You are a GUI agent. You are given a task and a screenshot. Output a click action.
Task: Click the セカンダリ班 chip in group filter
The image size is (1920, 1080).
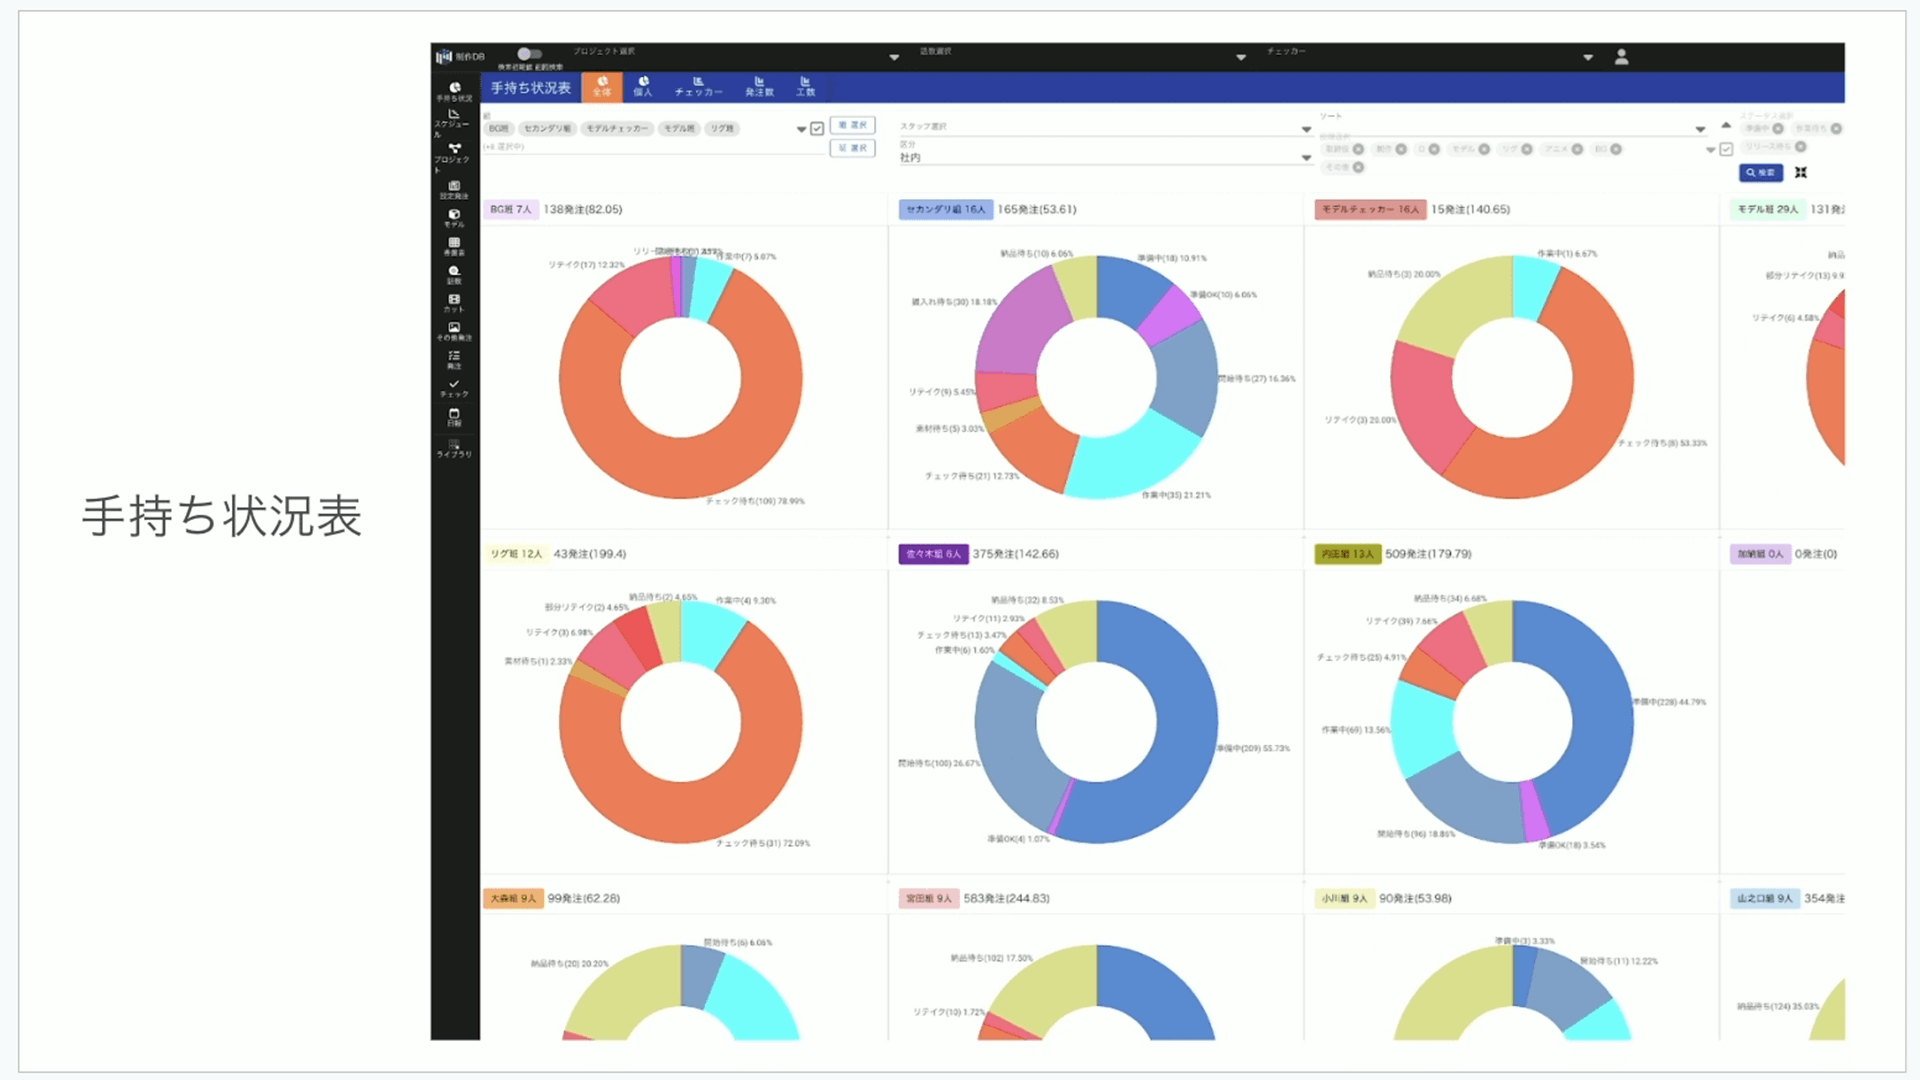coord(548,129)
